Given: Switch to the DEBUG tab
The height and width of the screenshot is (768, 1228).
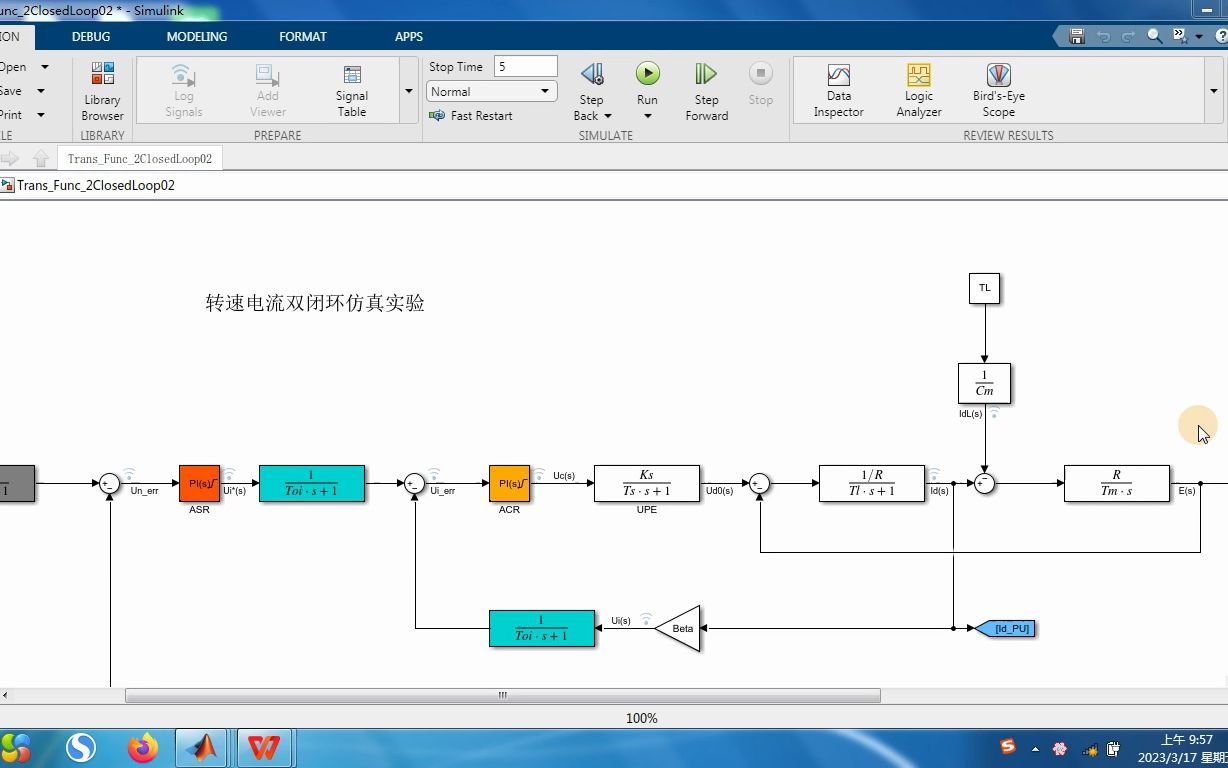Looking at the screenshot, I should pyautogui.click(x=91, y=36).
